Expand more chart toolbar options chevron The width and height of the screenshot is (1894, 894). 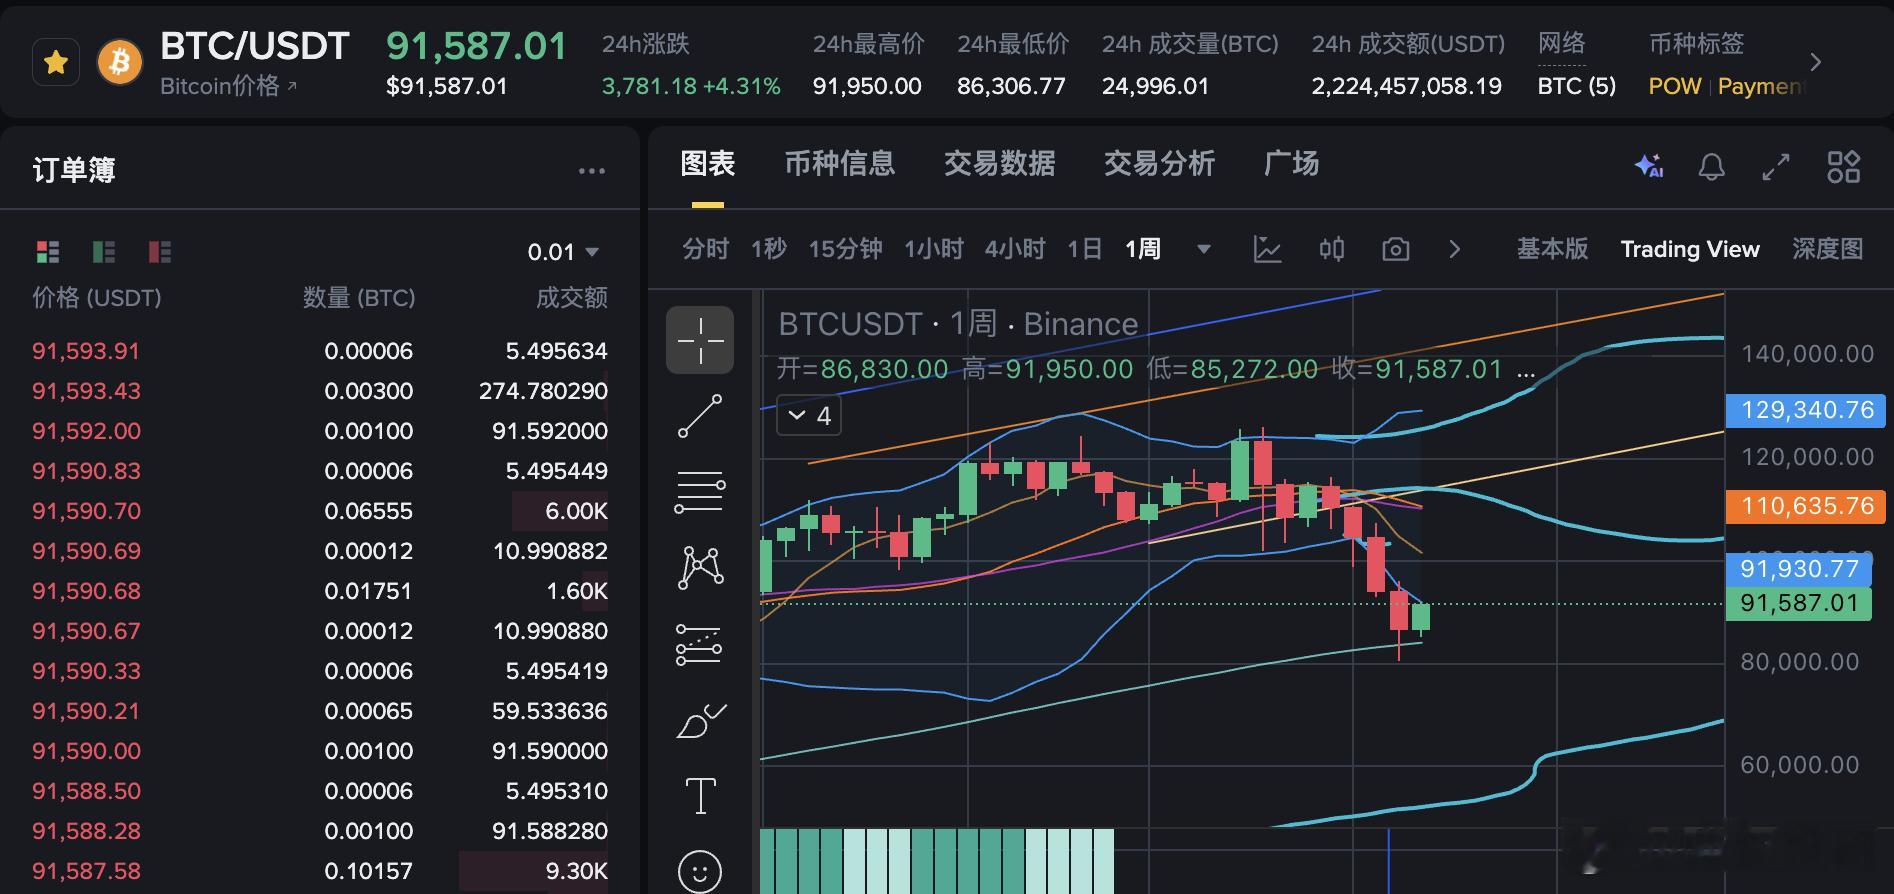click(x=1455, y=249)
